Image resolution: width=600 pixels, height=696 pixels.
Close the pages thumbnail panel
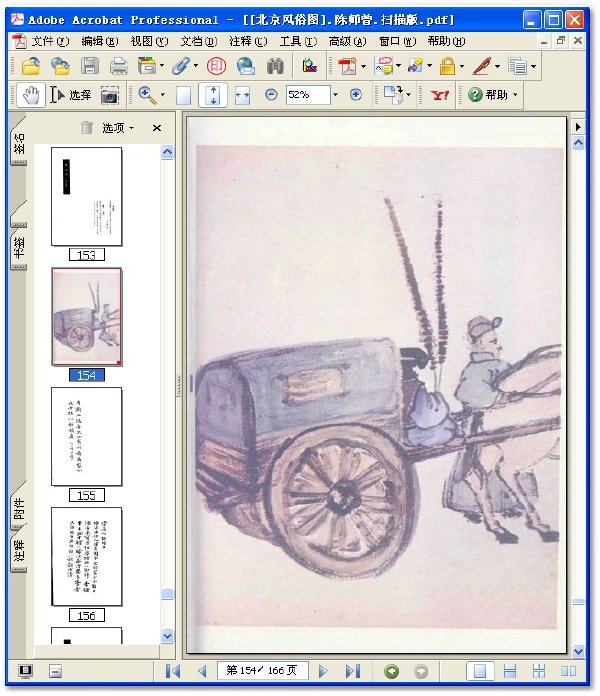coord(157,128)
